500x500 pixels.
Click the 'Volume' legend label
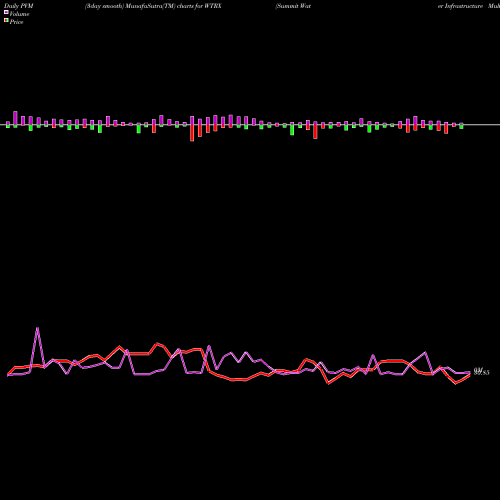(19, 14)
